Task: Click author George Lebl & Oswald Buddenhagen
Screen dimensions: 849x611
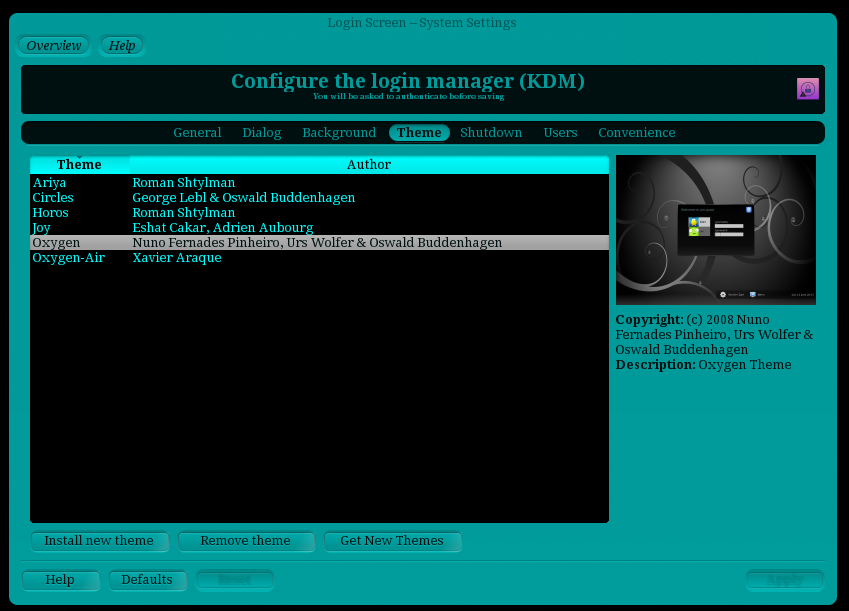Action: 244,198
